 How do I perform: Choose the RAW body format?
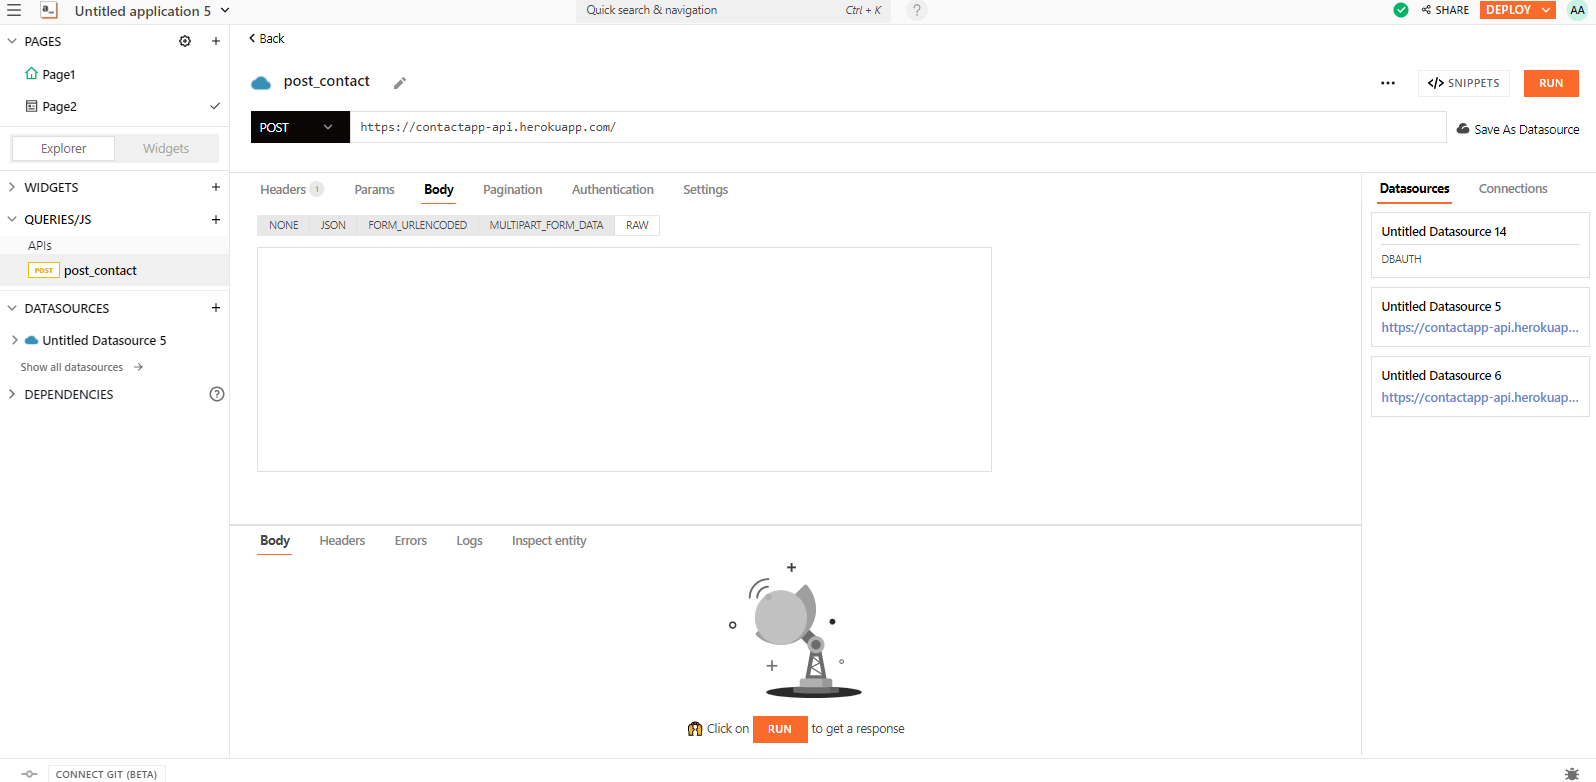coord(637,225)
